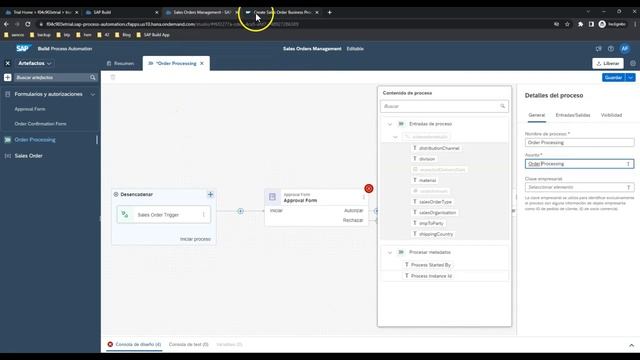Collapse Procesar metadatos tree node
The image size is (640, 360).
(x=390, y=253)
